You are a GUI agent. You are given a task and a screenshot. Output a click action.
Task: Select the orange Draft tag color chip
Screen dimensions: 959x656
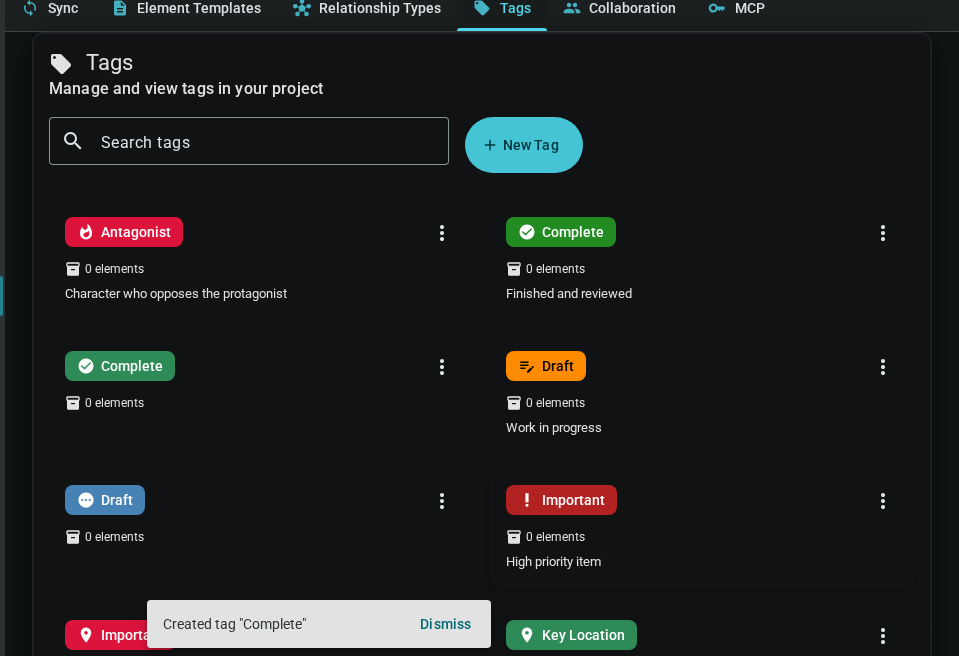(546, 366)
